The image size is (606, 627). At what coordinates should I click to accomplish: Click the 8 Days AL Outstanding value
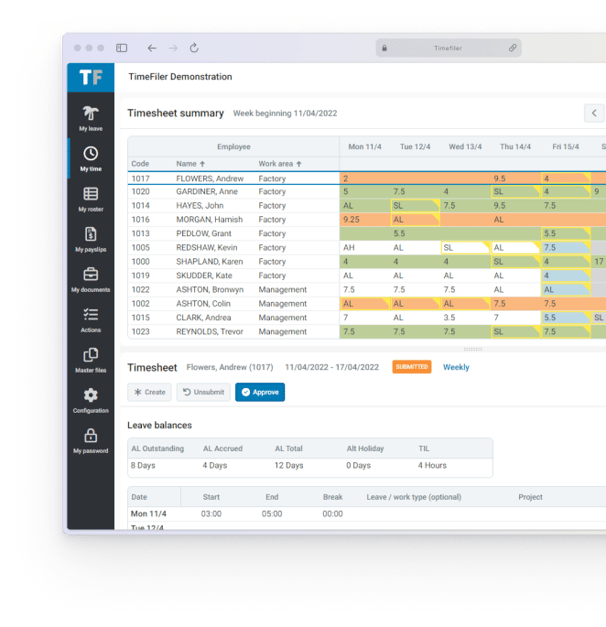(143, 465)
